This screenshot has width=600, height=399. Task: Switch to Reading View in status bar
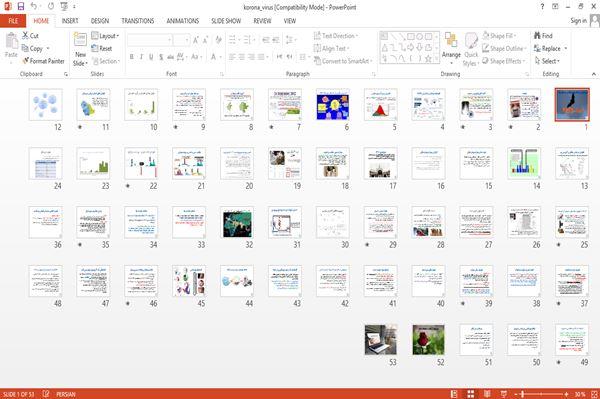pos(487,394)
